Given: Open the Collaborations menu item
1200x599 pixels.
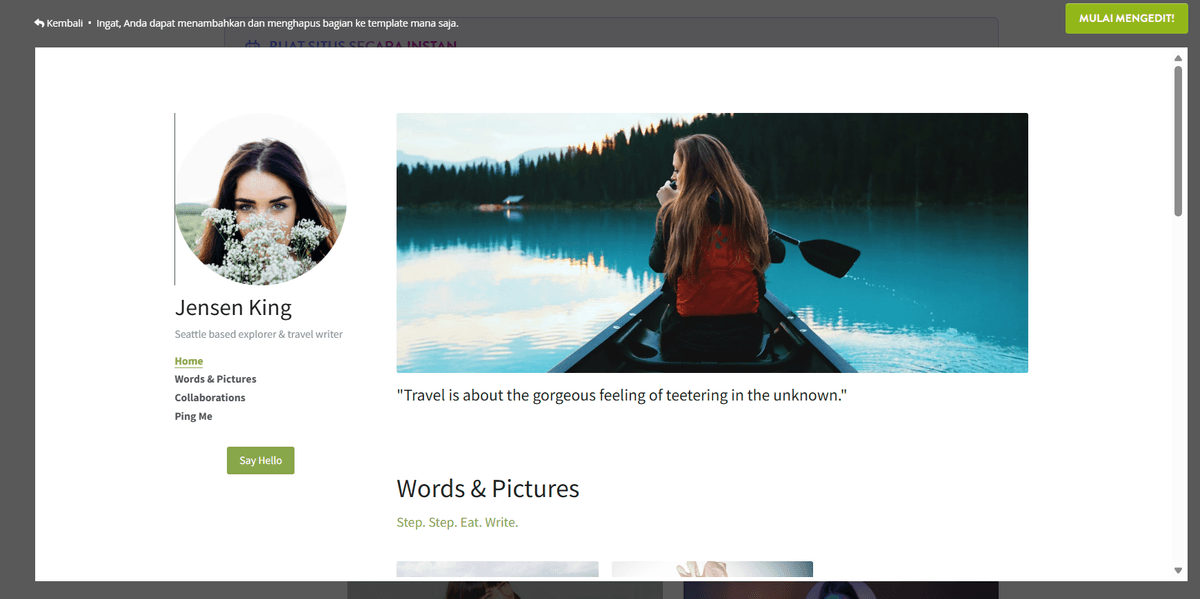Looking at the screenshot, I should tap(210, 398).
